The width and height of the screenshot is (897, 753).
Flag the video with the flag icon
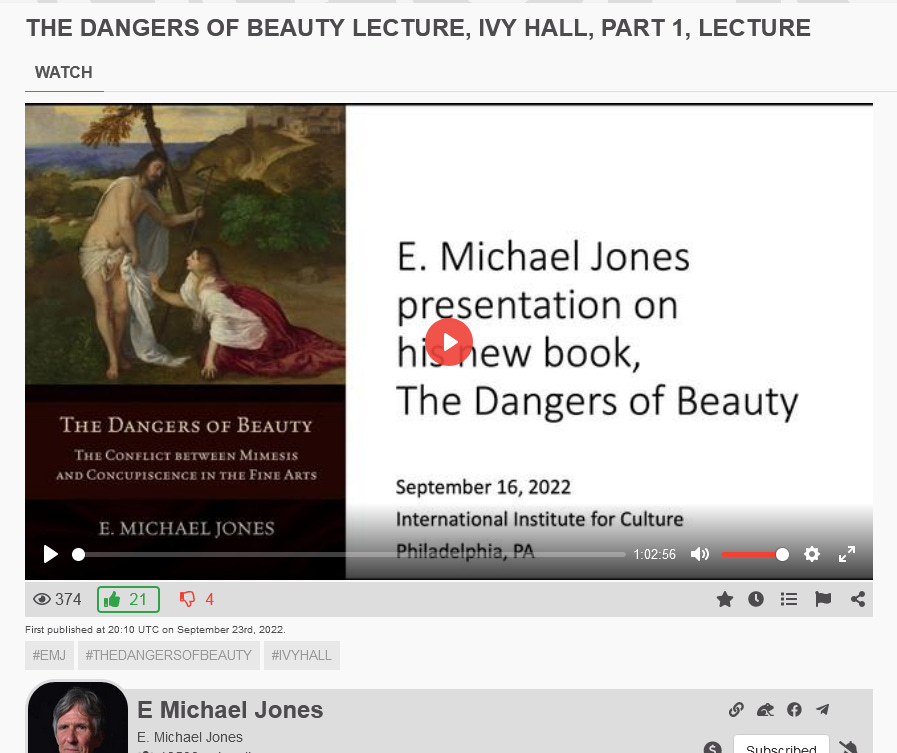823,599
